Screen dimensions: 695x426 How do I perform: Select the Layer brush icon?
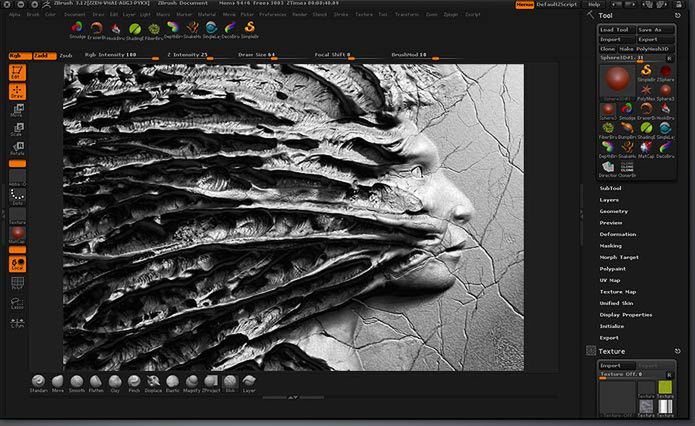pyautogui.click(x=249, y=381)
